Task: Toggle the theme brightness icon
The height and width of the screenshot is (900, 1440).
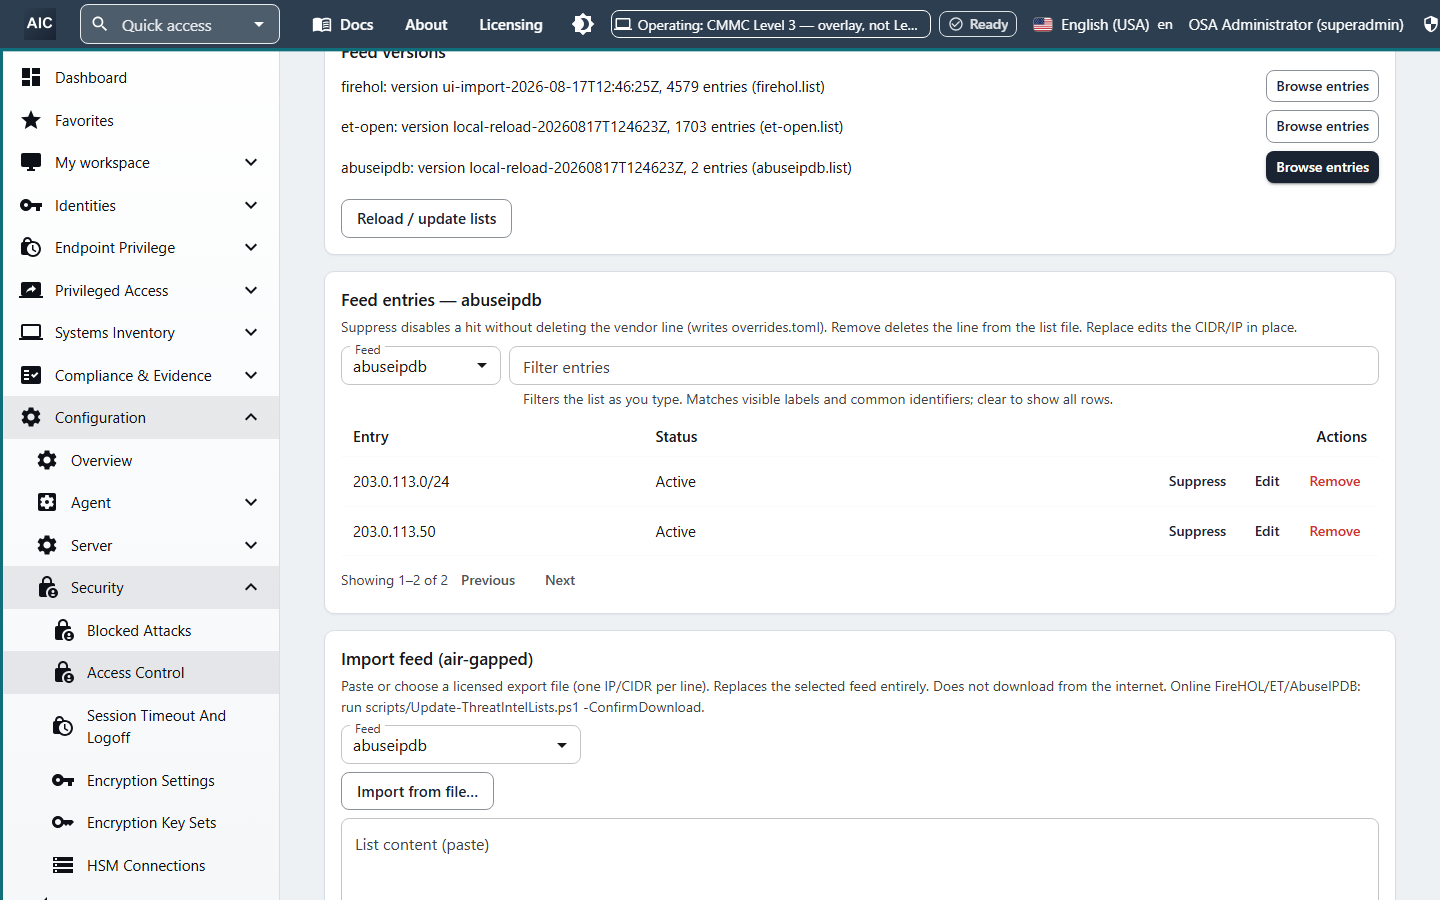Action: click(583, 24)
